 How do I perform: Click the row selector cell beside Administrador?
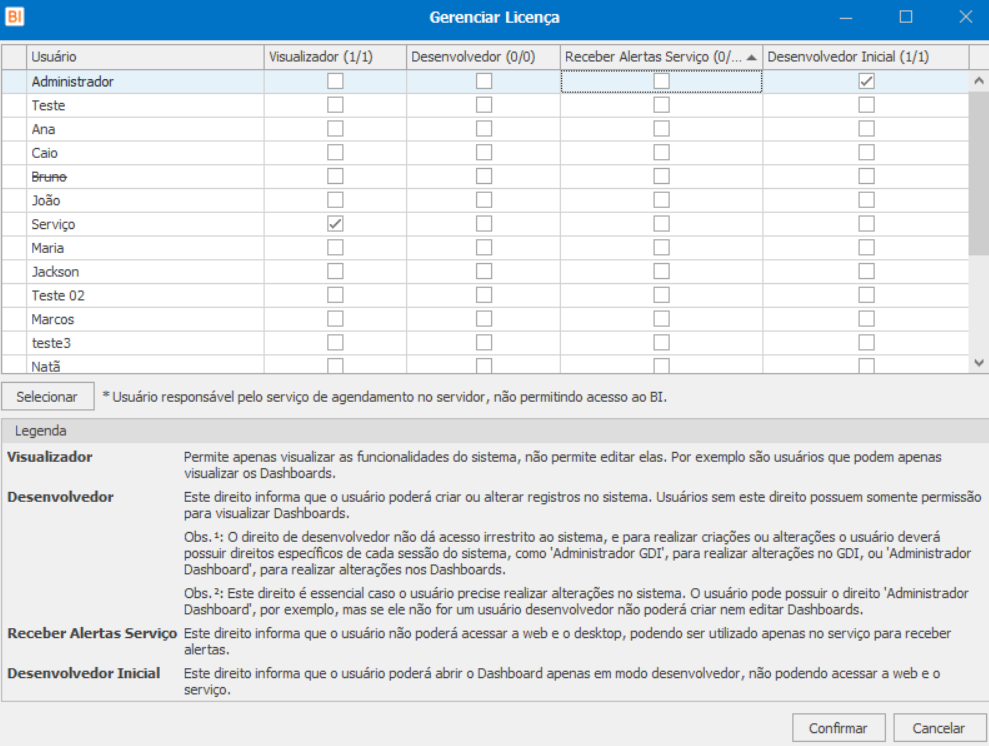14,81
